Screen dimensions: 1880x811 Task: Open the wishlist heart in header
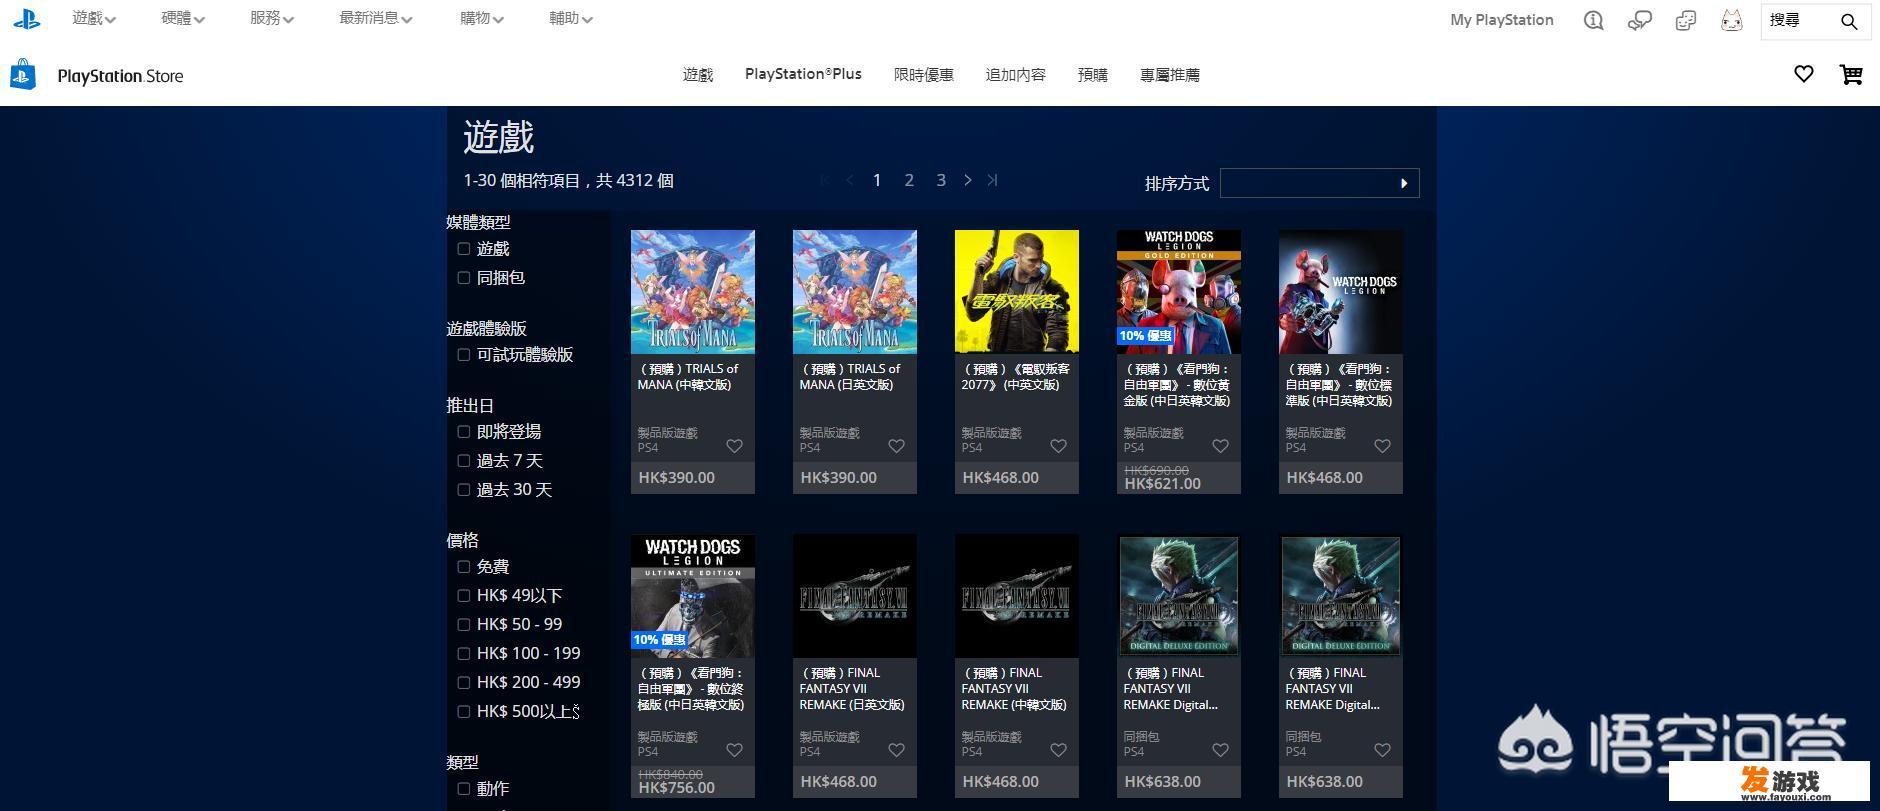coord(1803,74)
